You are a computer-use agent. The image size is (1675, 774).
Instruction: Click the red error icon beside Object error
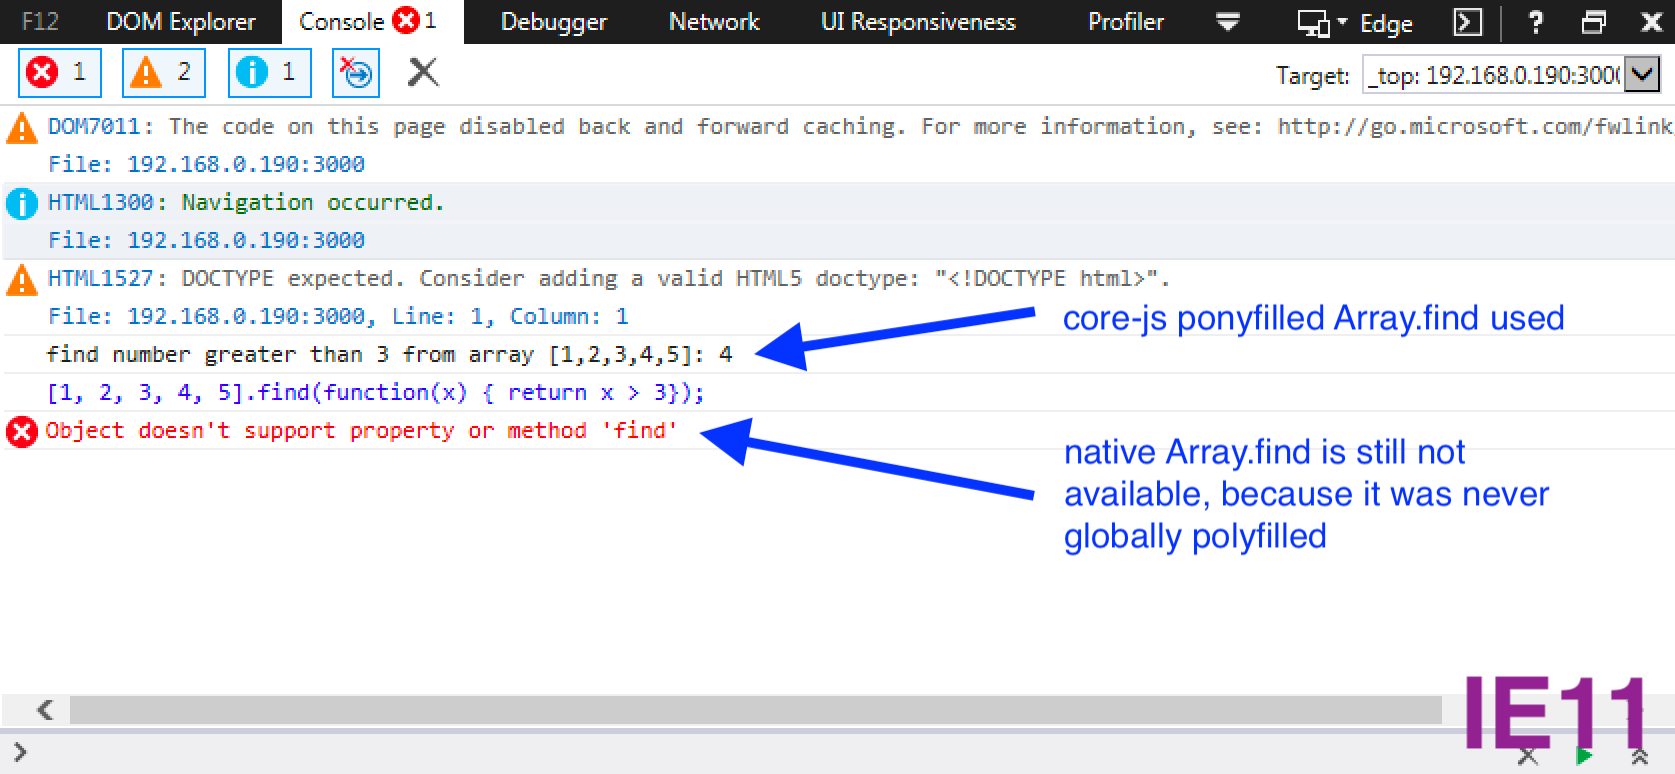pyautogui.click(x=22, y=432)
